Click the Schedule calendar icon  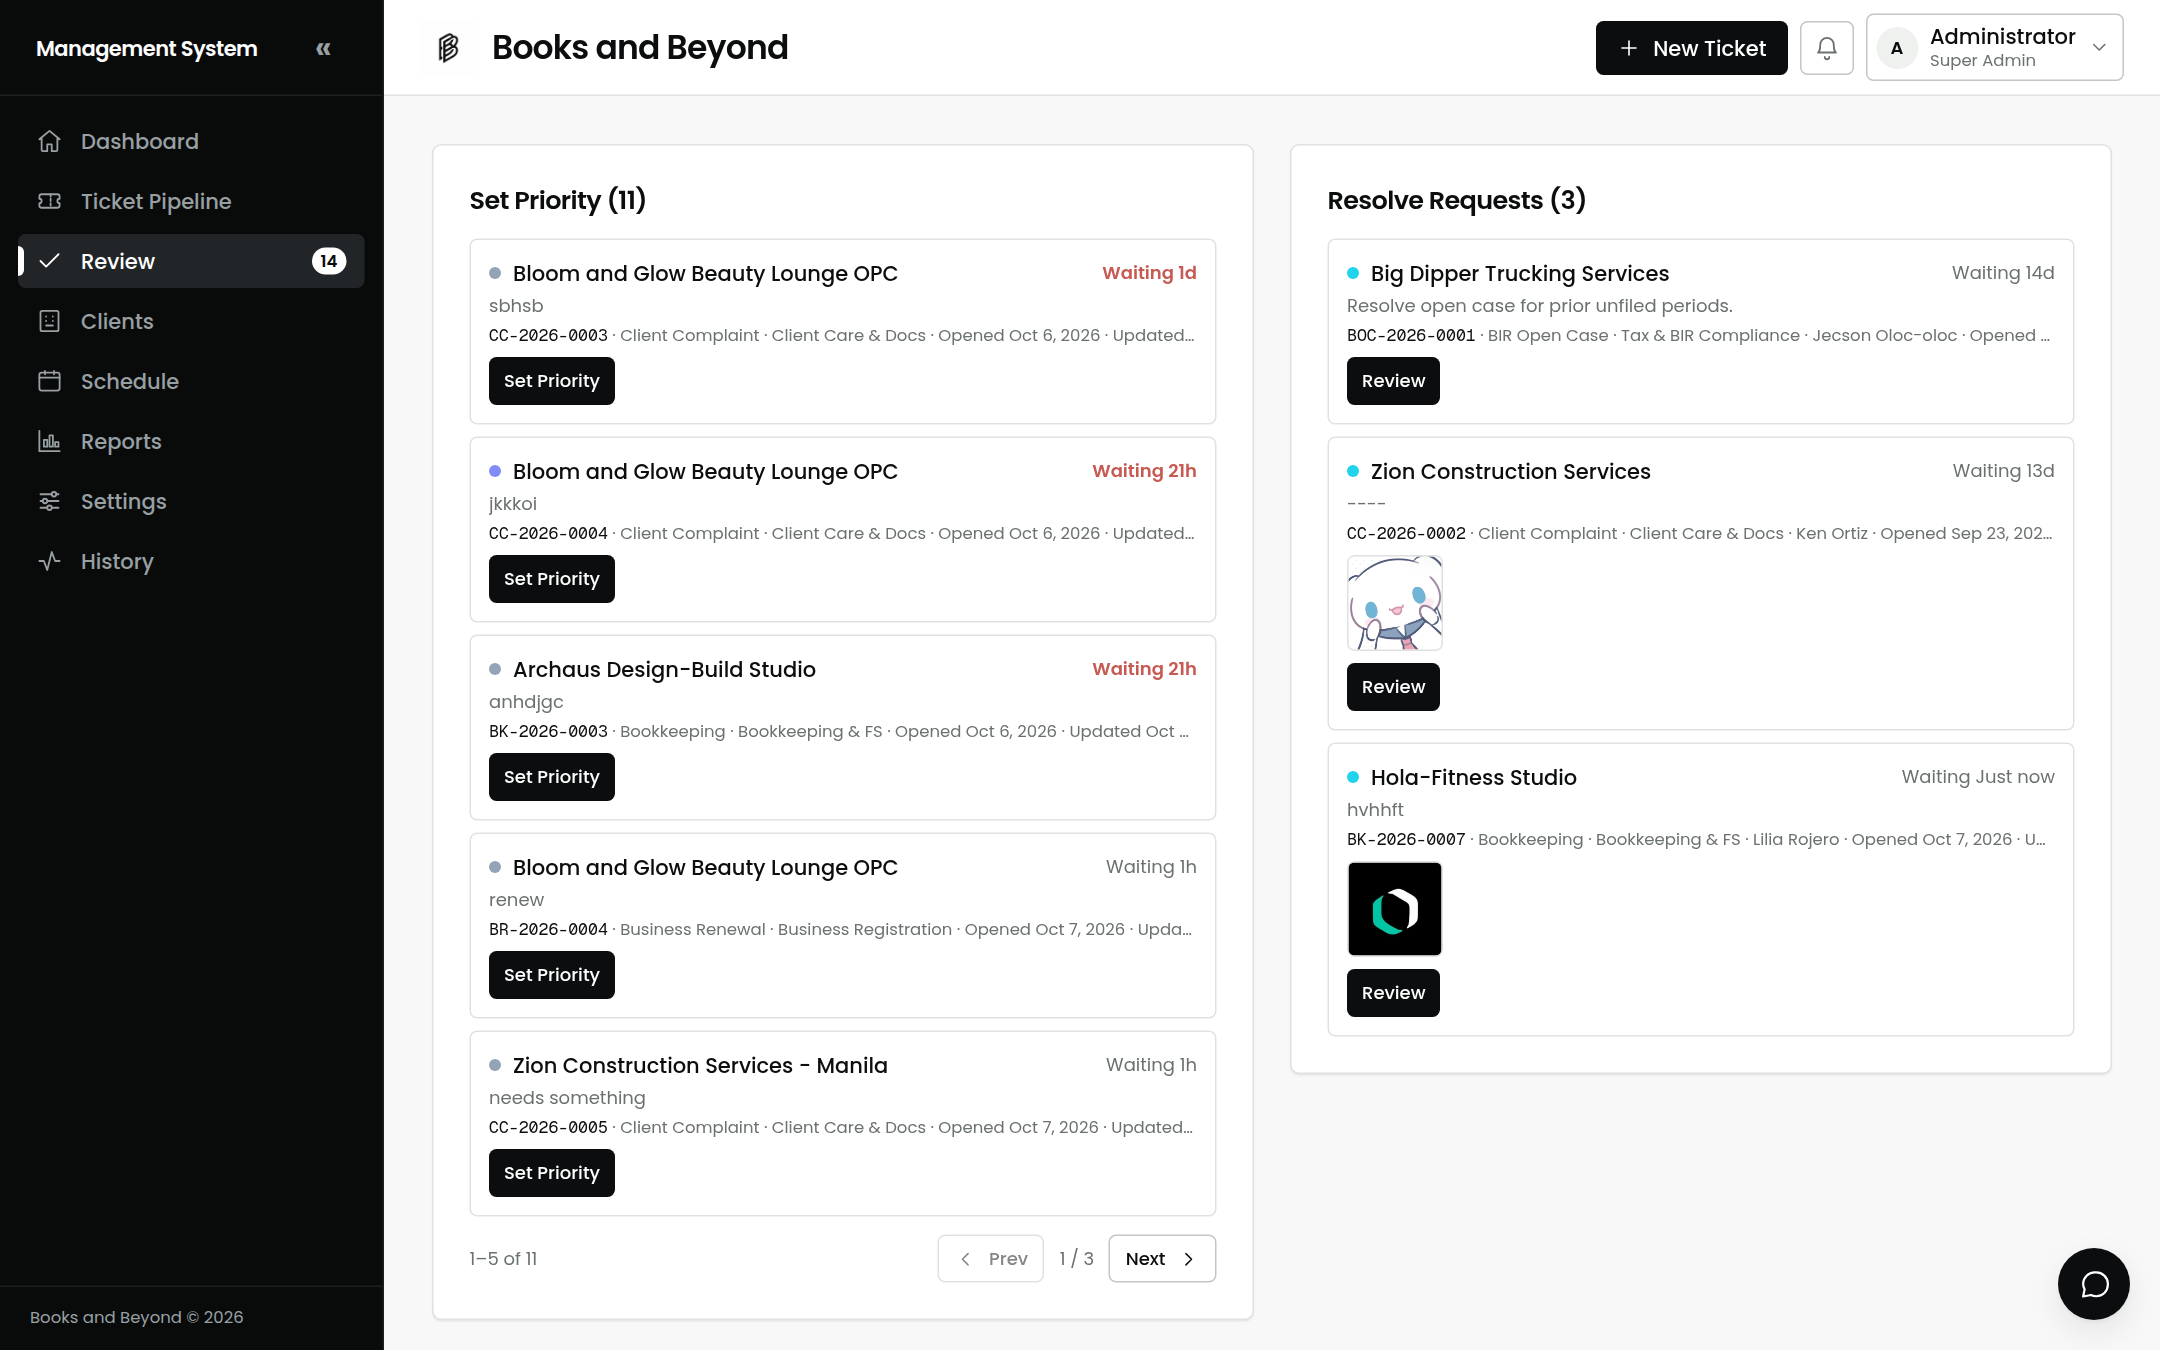[49, 381]
